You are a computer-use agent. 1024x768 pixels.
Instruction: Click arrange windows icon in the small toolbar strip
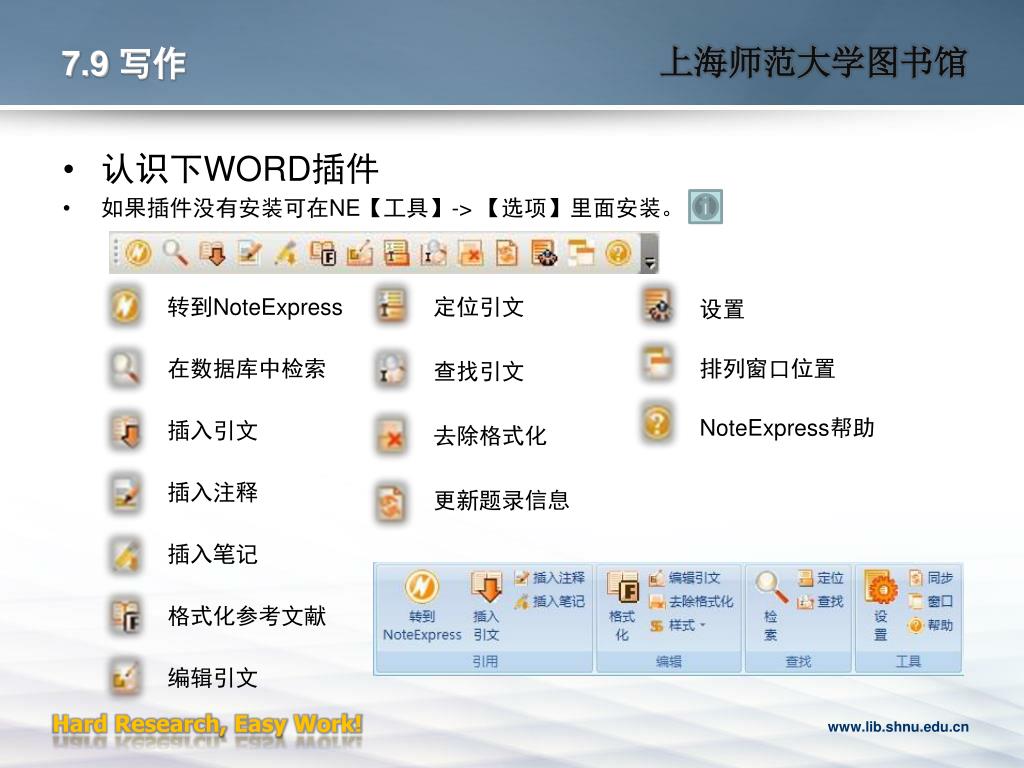(x=581, y=253)
